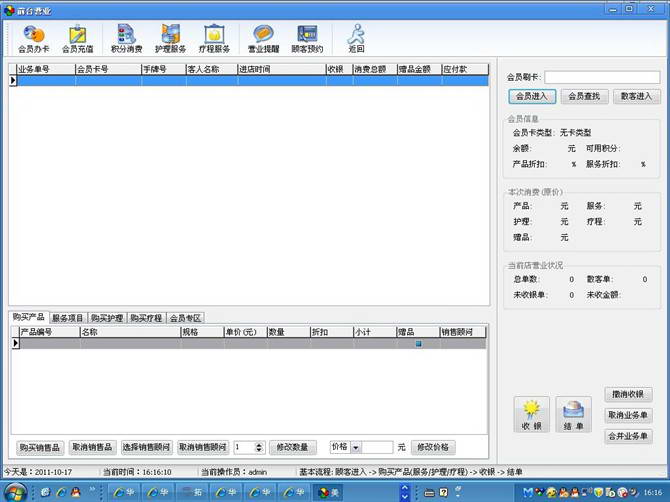This screenshot has width=670, height=502.
Task: Click the 收银 sun icon button
Action: (x=532, y=414)
